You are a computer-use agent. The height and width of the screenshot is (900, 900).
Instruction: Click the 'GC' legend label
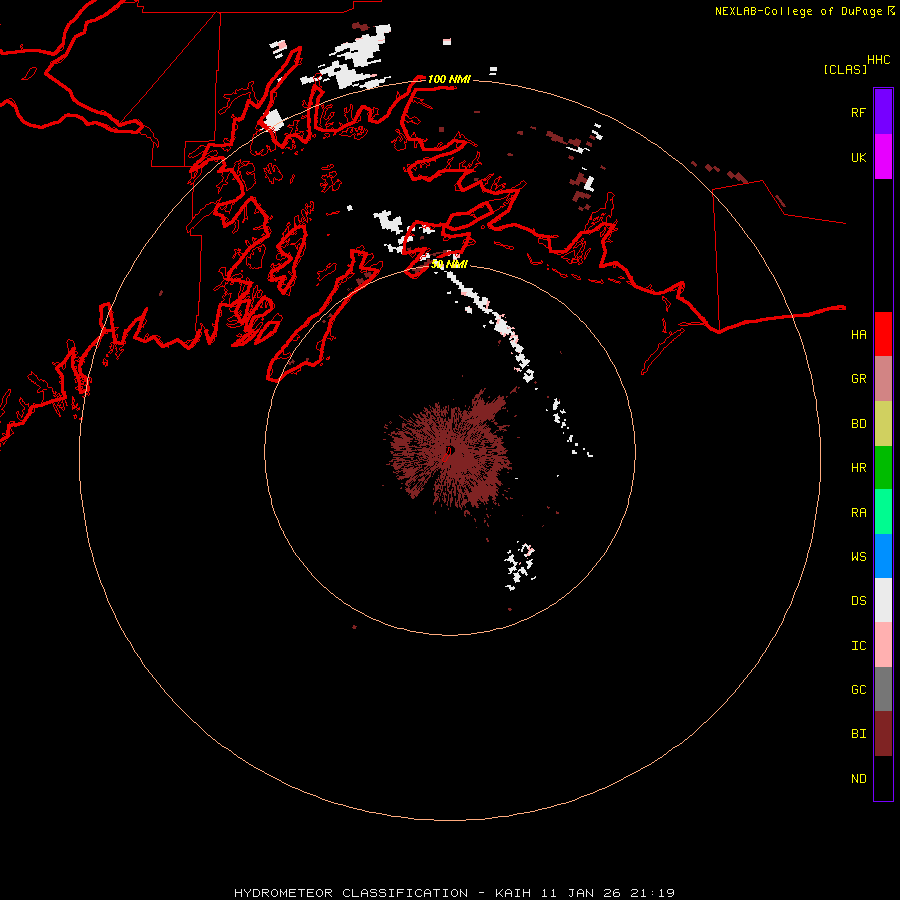pos(858,690)
